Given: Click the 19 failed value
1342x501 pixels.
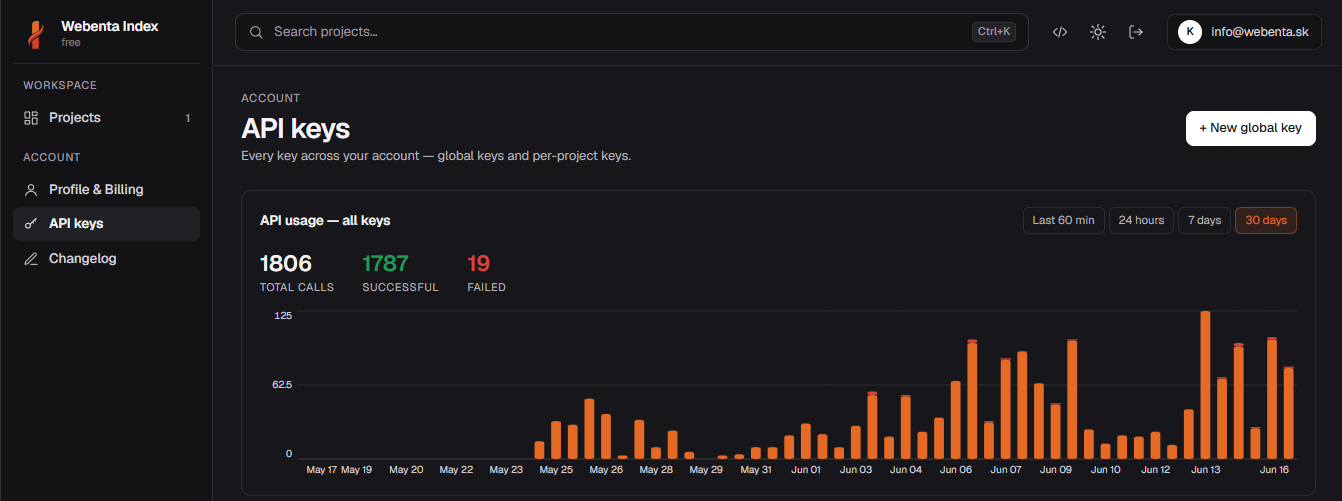Looking at the screenshot, I should click(x=478, y=264).
